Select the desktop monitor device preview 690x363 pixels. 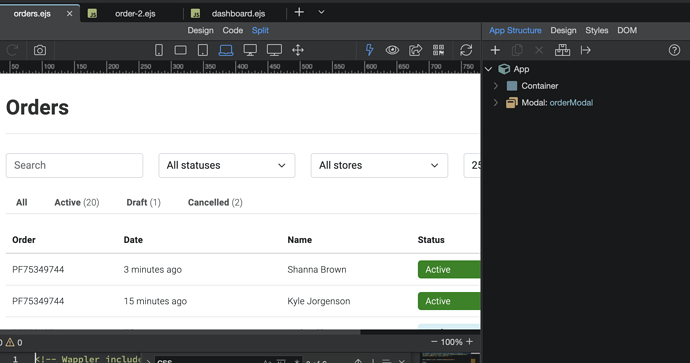coord(250,50)
